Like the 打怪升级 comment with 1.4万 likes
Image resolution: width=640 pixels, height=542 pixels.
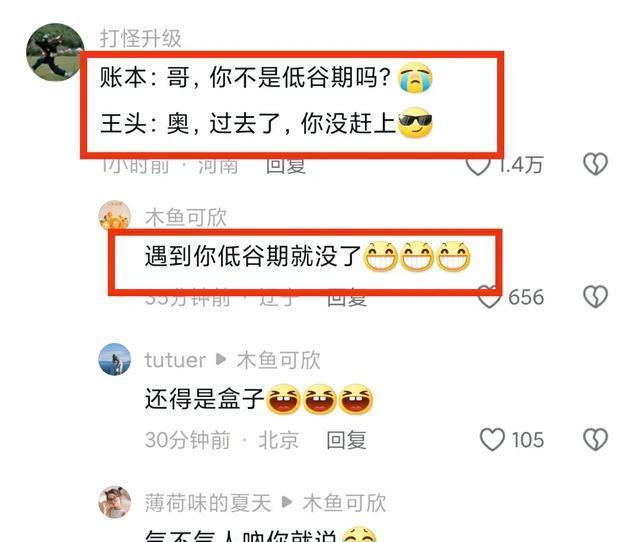coord(478,165)
